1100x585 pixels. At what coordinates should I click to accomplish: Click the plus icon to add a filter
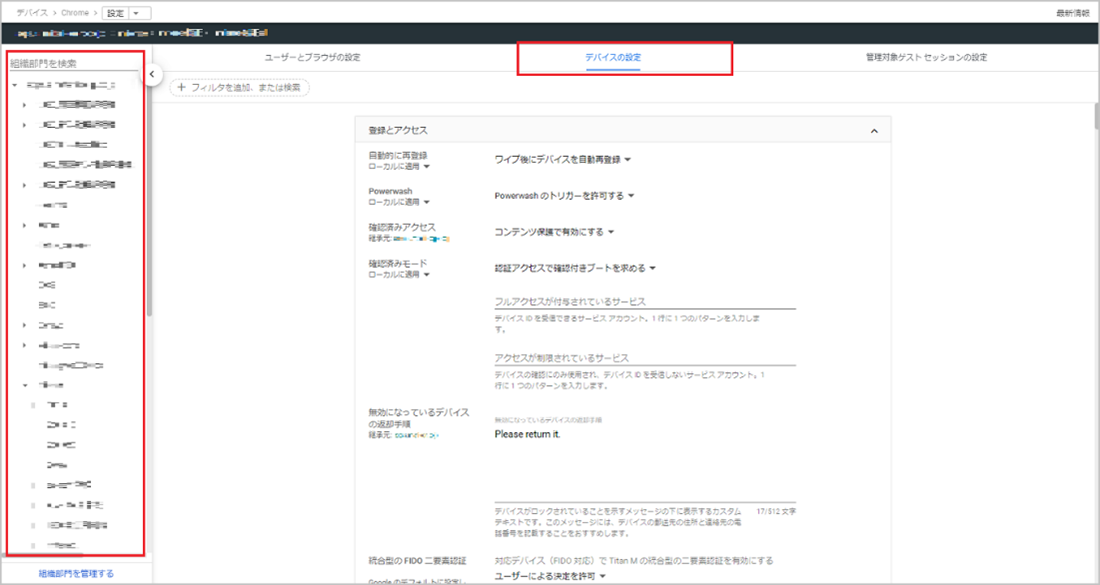tap(181, 88)
